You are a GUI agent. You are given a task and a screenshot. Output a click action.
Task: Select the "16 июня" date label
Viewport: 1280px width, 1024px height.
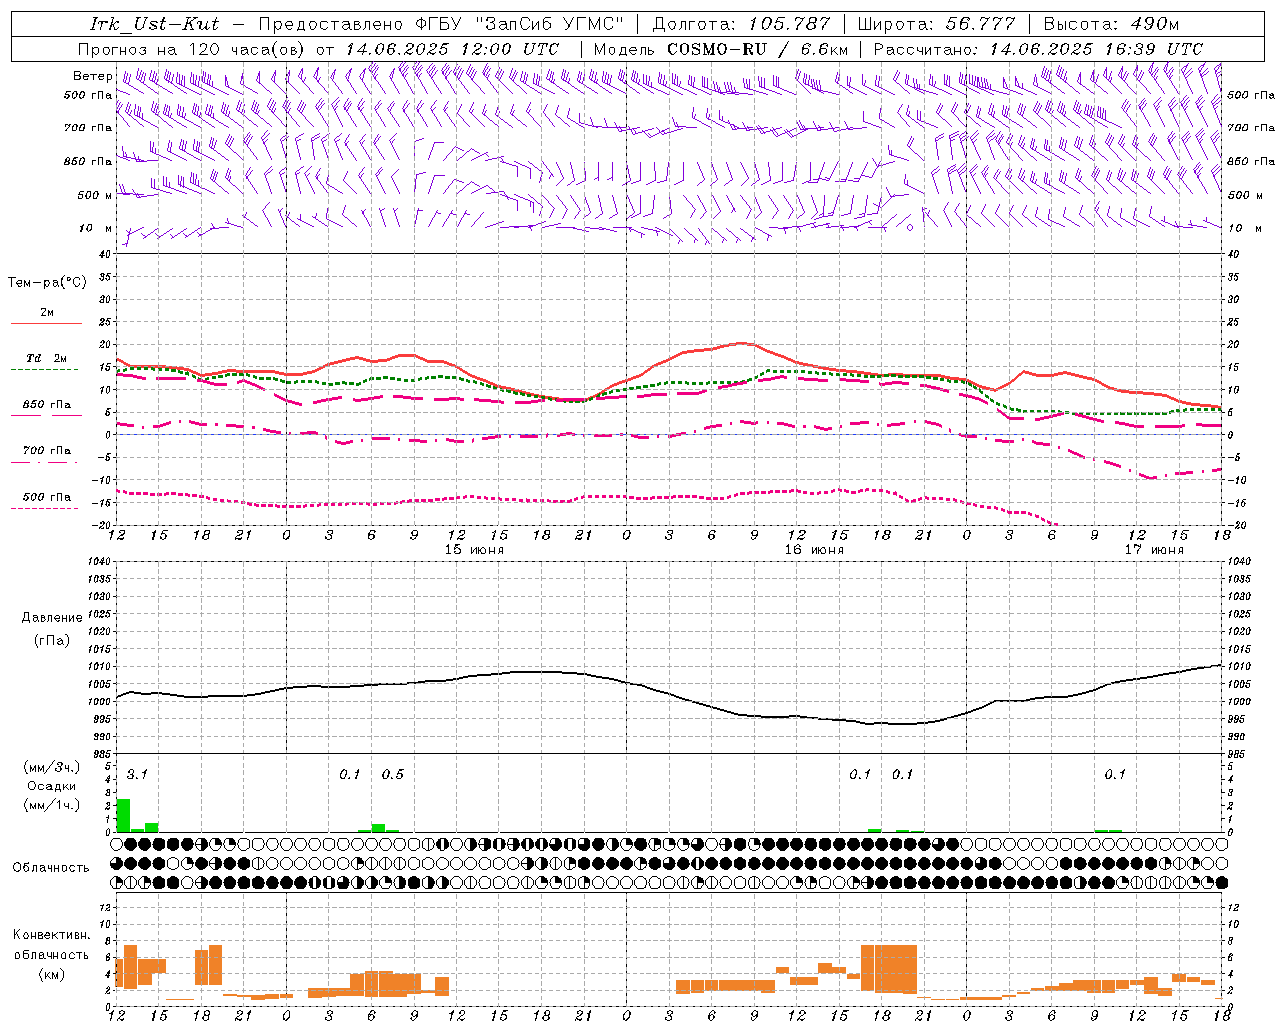click(814, 550)
